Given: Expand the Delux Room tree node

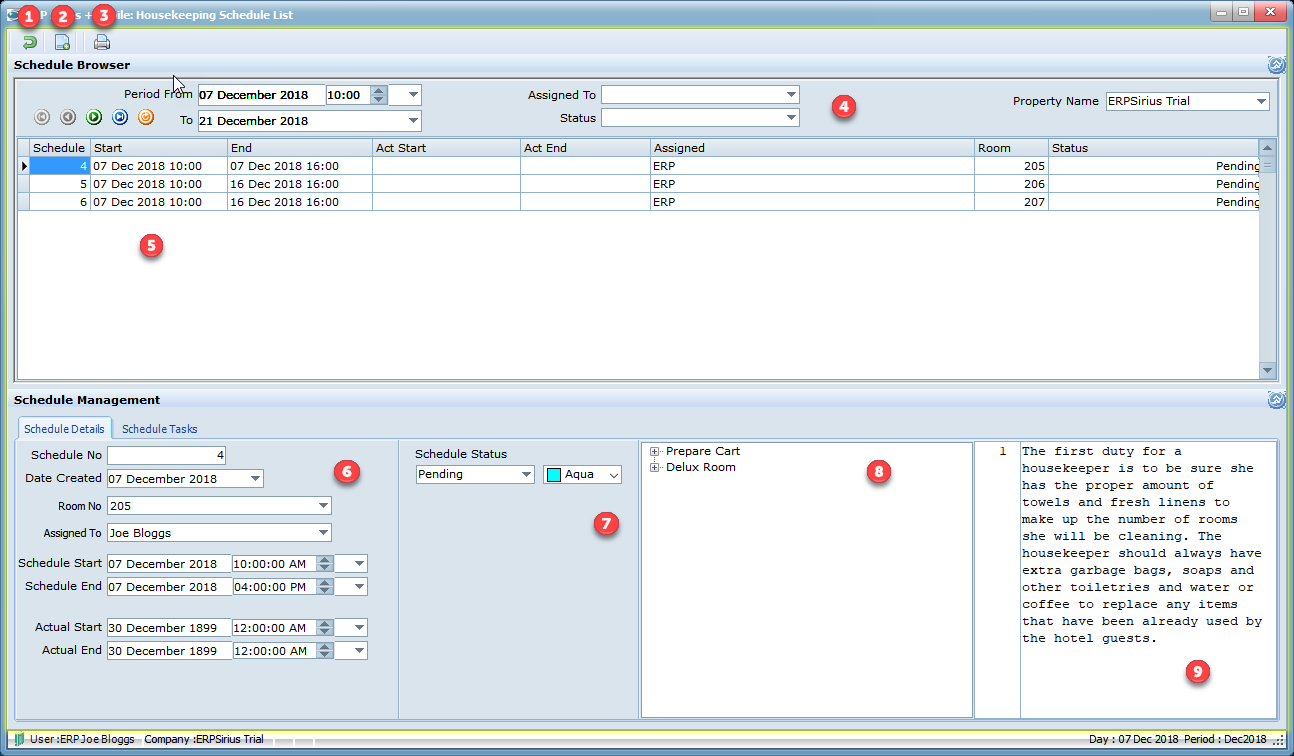Looking at the screenshot, I should (655, 468).
